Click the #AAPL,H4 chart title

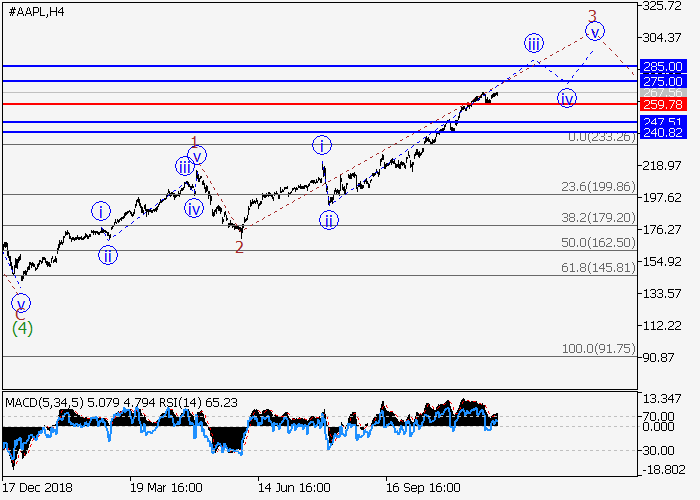[x=36, y=12]
